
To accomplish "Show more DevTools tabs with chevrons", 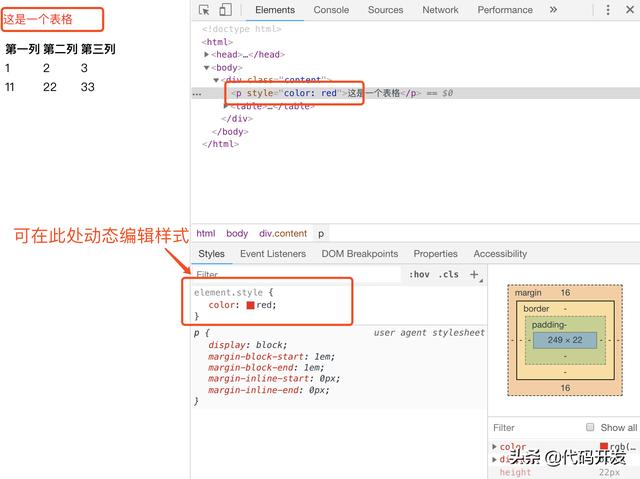I will click(553, 10).
